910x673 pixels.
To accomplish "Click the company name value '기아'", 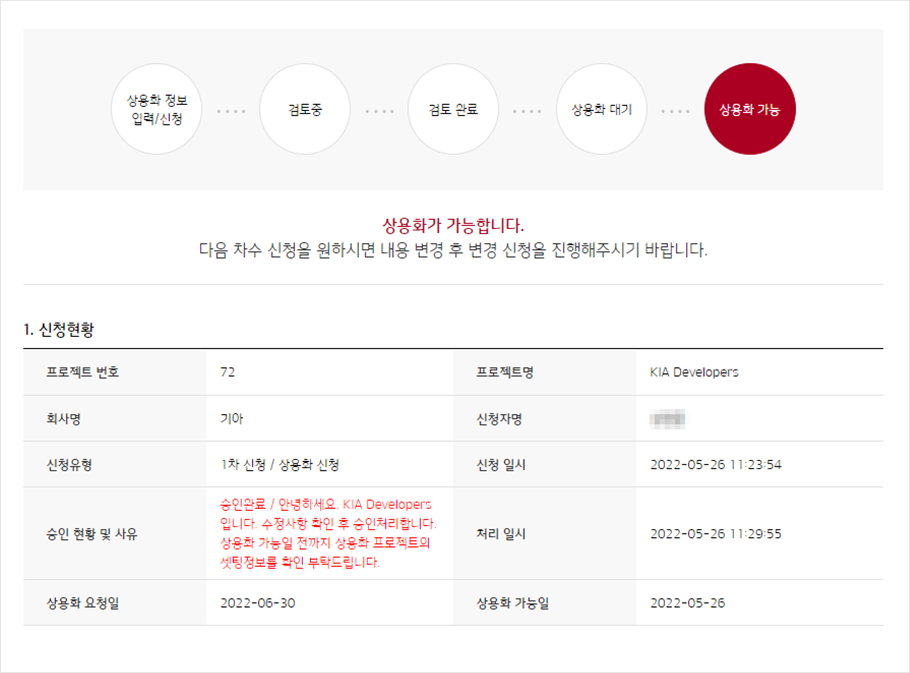I will (x=231, y=418).
